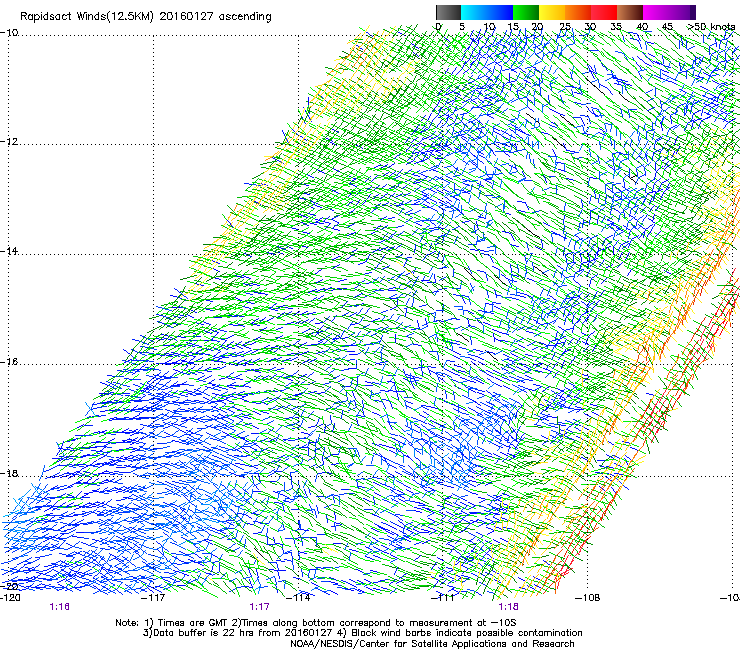Click the -108 longitude axis label
Viewport: 740px width, 650px height.
(x=588, y=597)
